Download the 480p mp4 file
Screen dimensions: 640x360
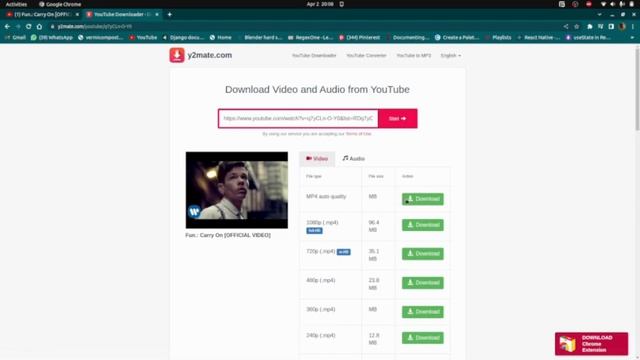tap(422, 283)
